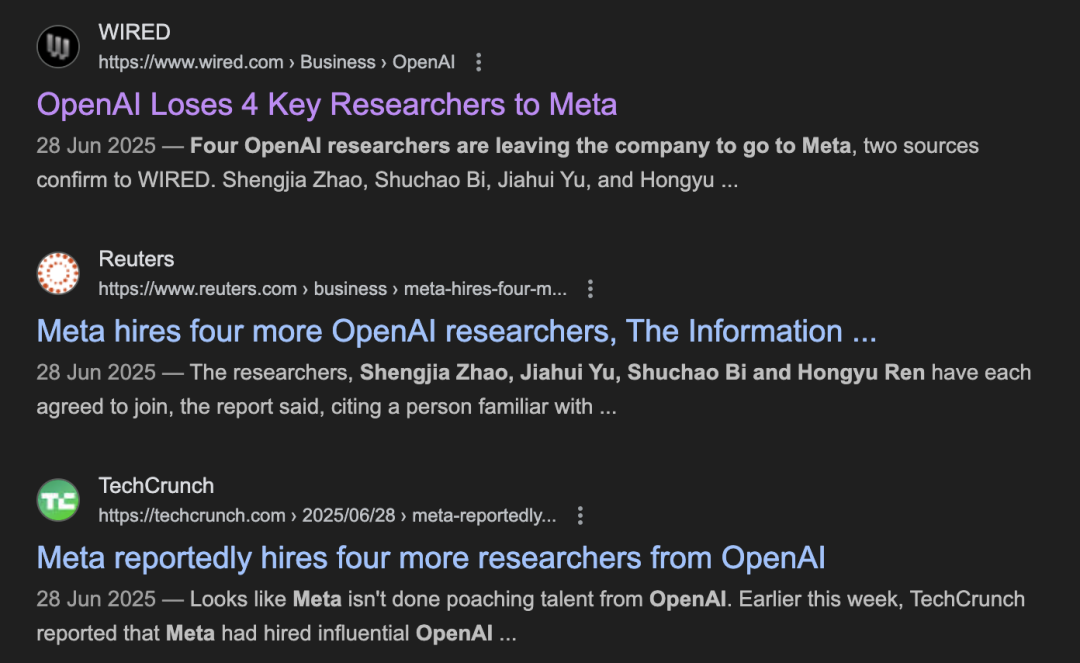1080x663 pixels.
Task: Click the green TechCrunch logo icon
Action: click(x=58, y=500)
